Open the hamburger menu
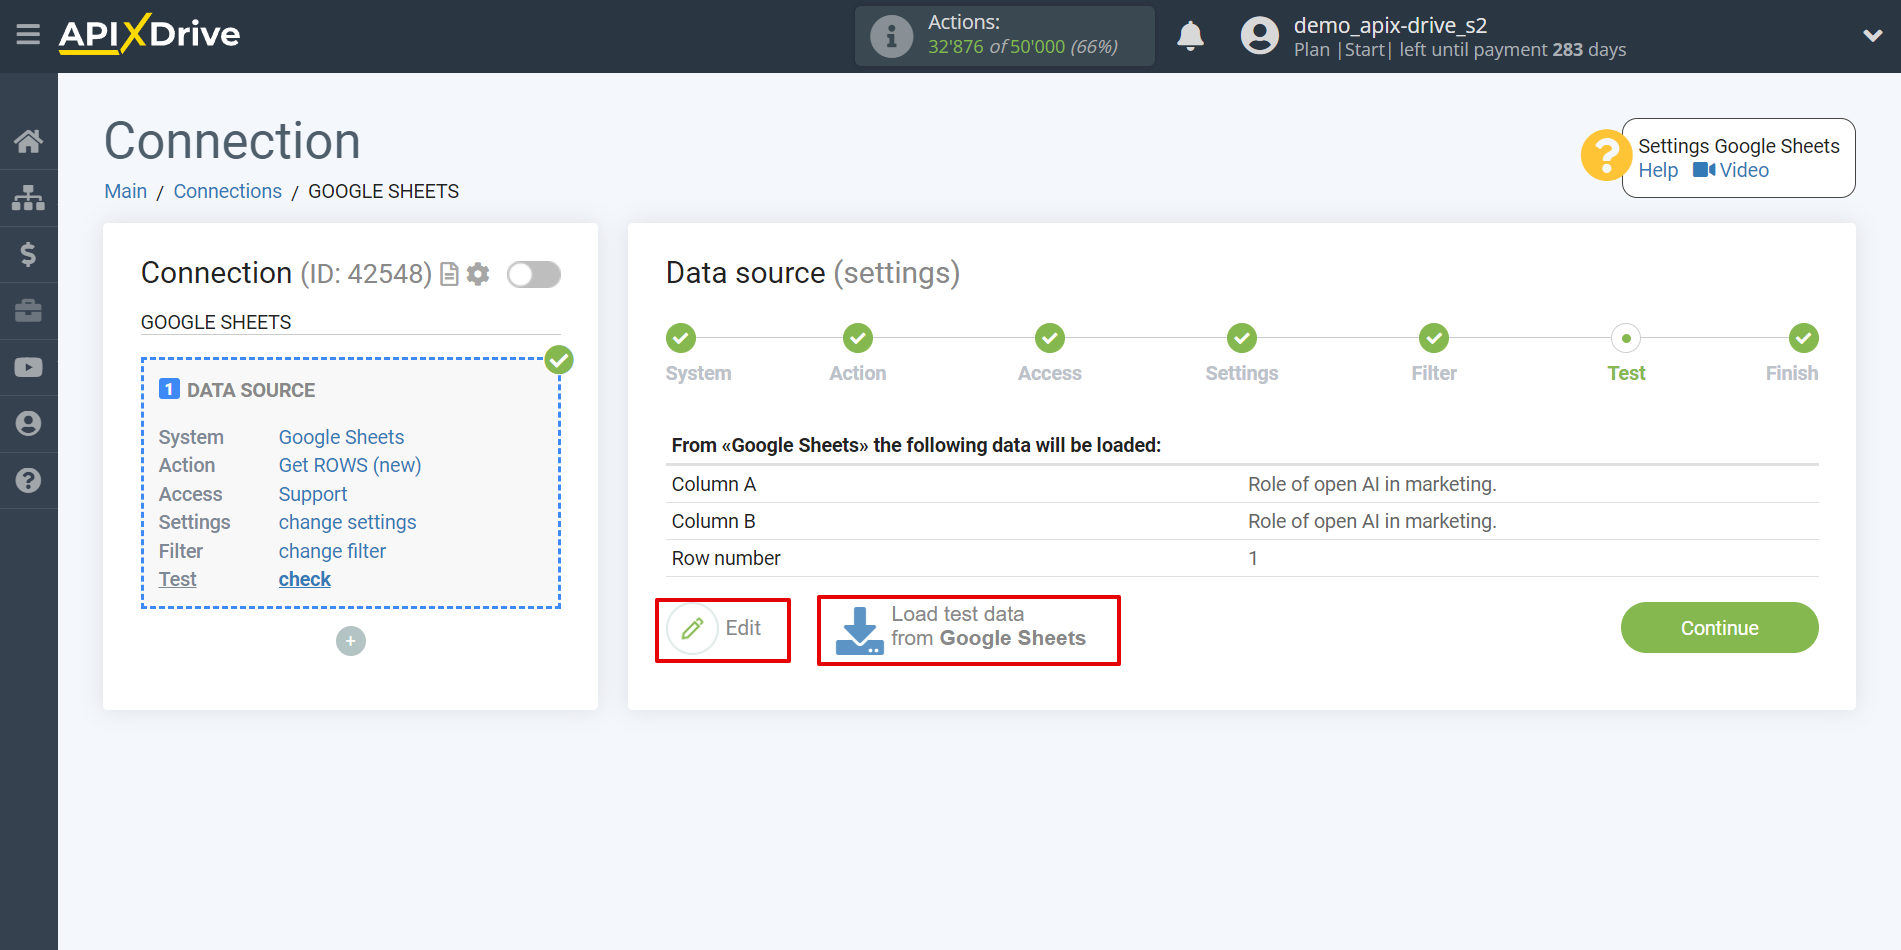1901x950 pixels. click(x=28, y=35)
